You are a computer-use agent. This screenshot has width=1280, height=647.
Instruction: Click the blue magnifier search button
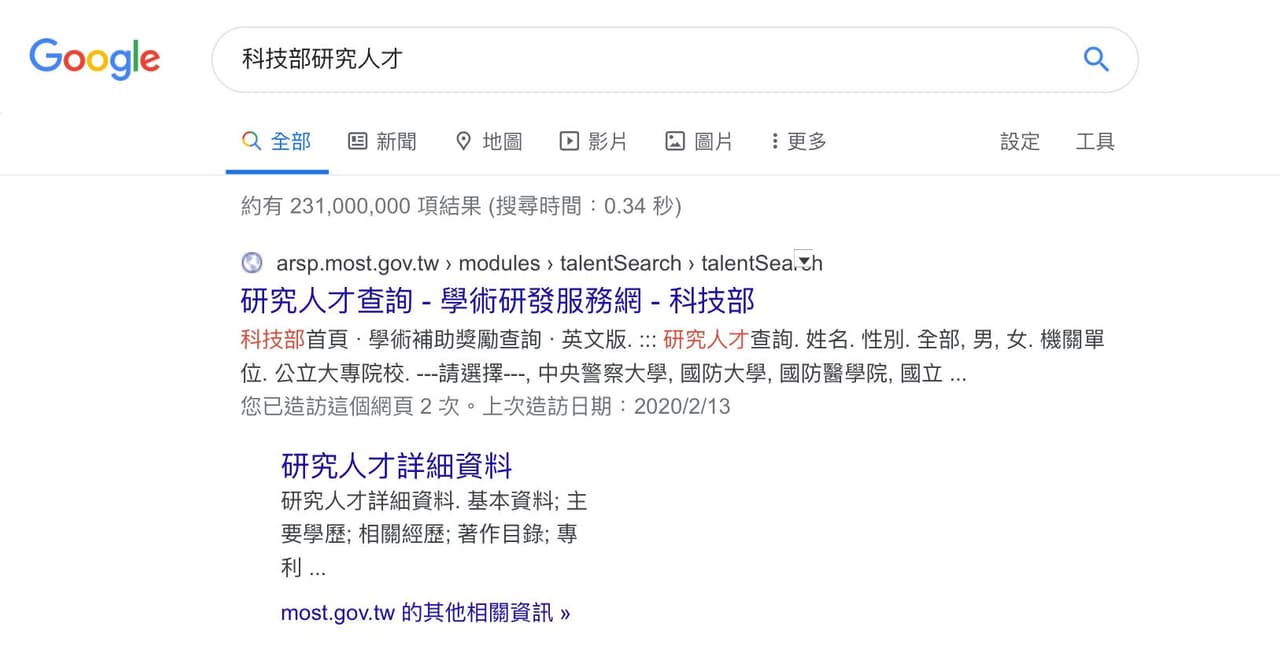(x=1096, y=59)
